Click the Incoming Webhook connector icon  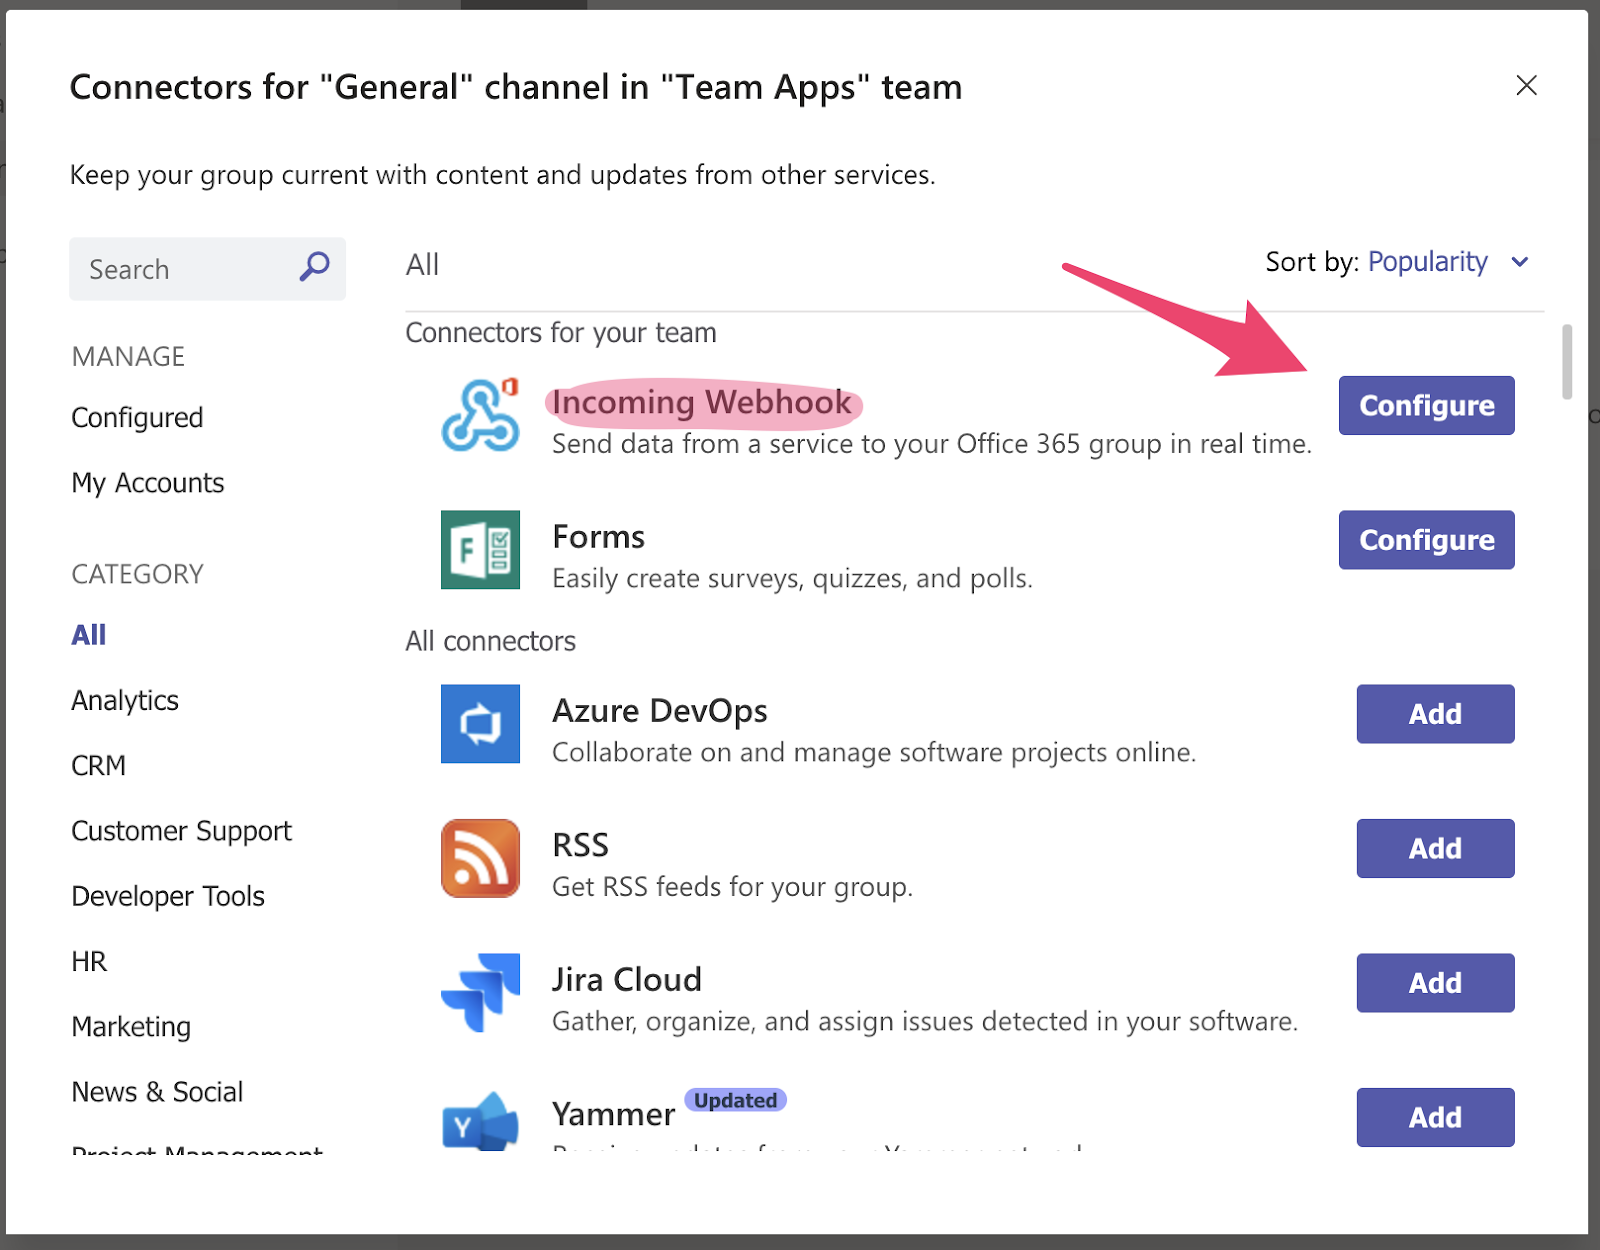coord(481,415)
